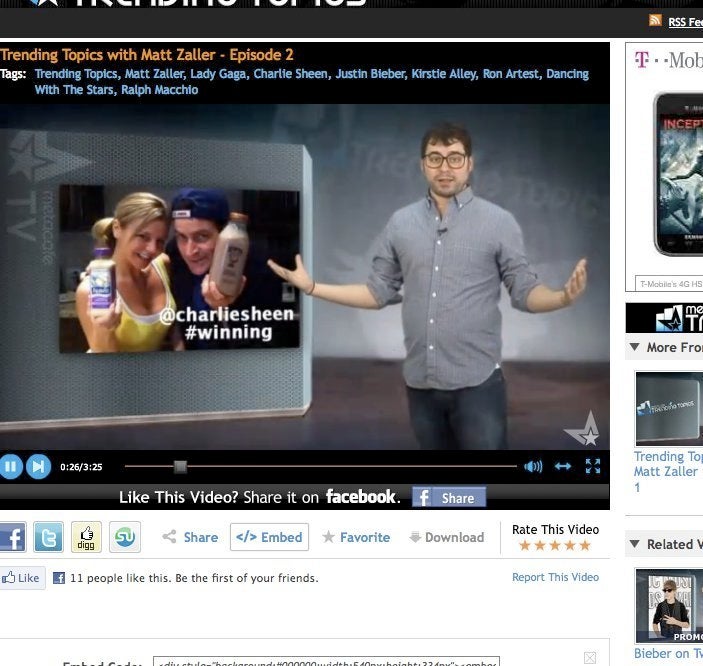The height and width of the screenshot is (666, 703).
Task: Click the video progress slider handle
Action: point(180,466)
